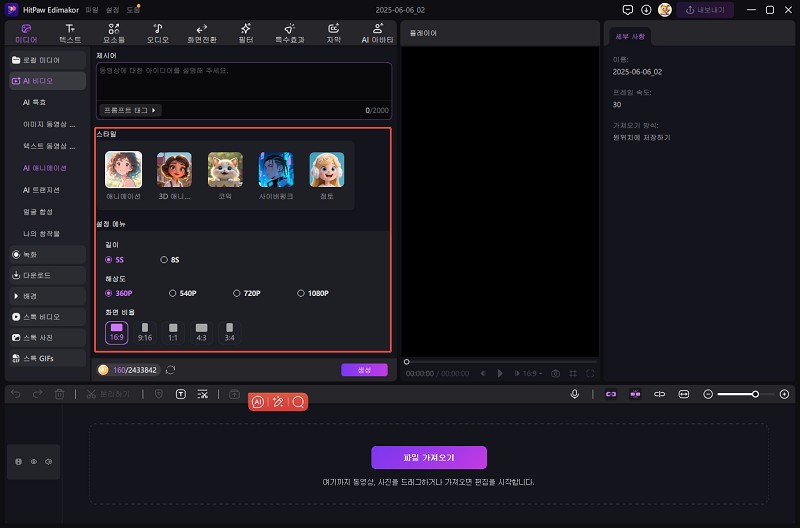Click the zoom-out minus icon on timeline
The image size is (800, 528).
708,394
